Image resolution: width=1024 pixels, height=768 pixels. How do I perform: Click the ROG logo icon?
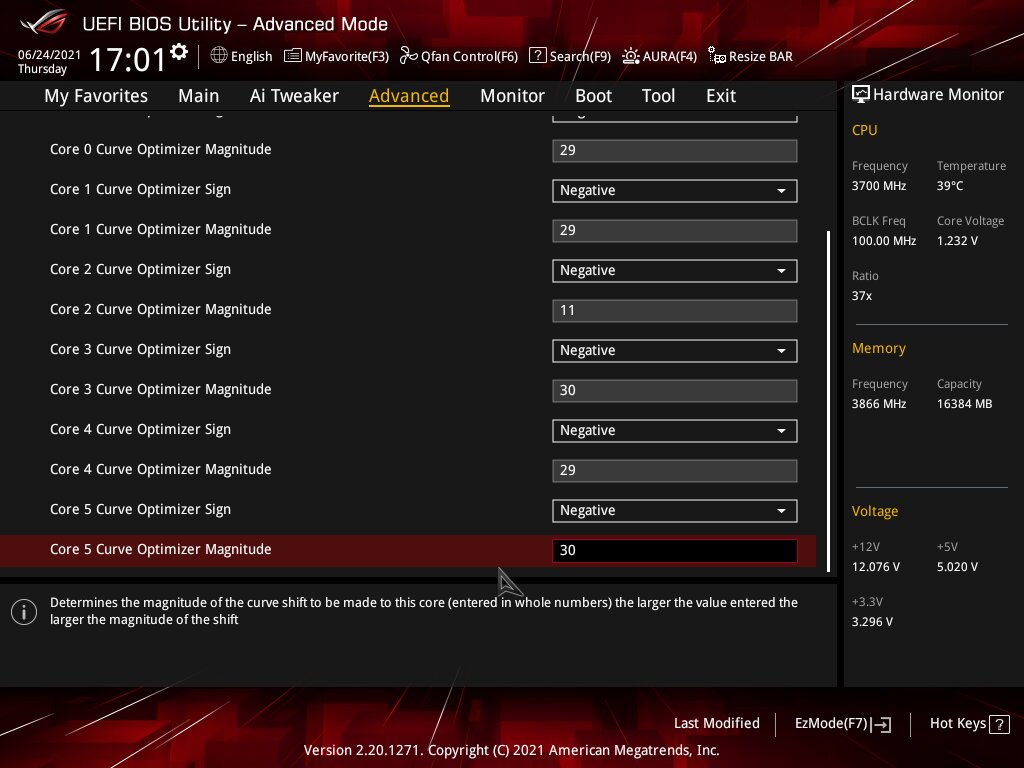tap(43, 23)
